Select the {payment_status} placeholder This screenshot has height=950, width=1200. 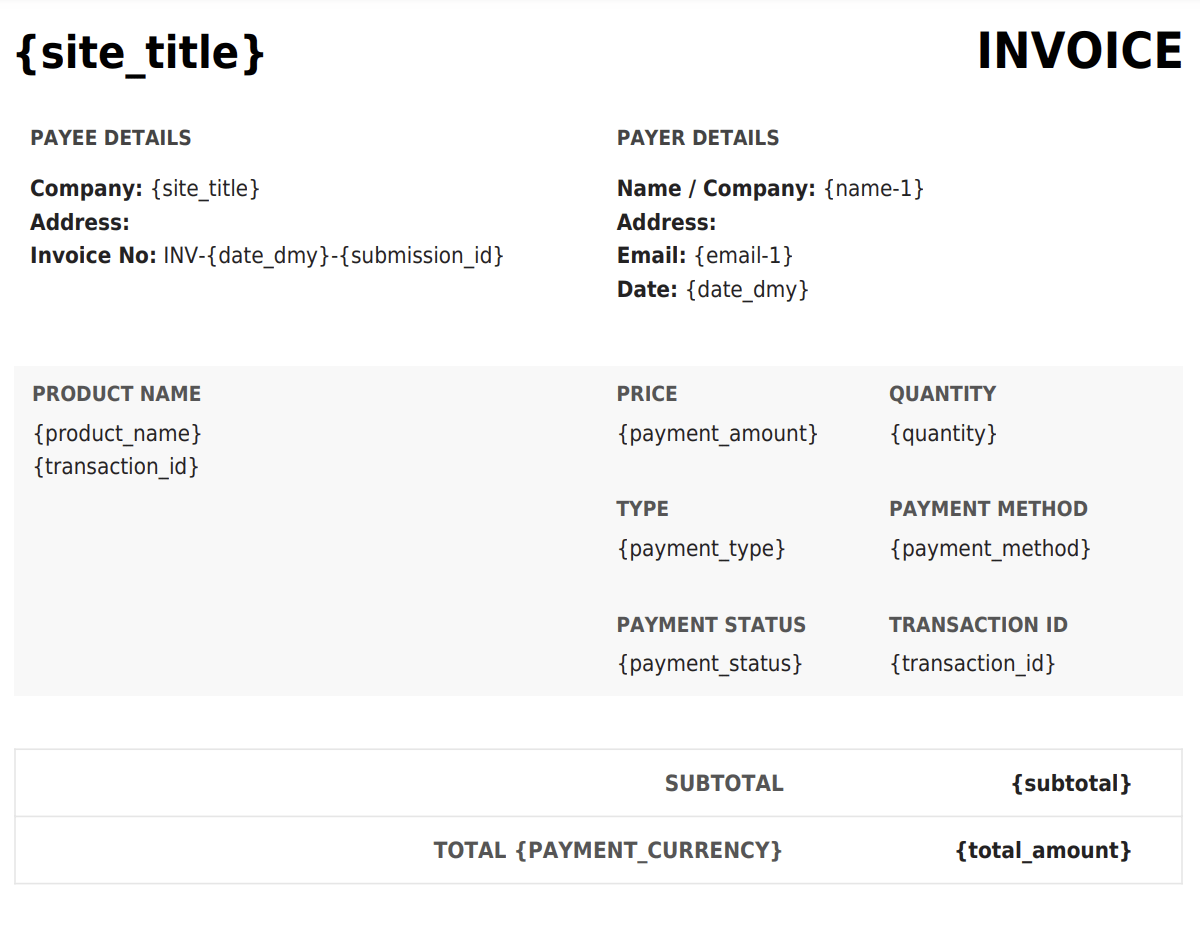pos(710,663)
